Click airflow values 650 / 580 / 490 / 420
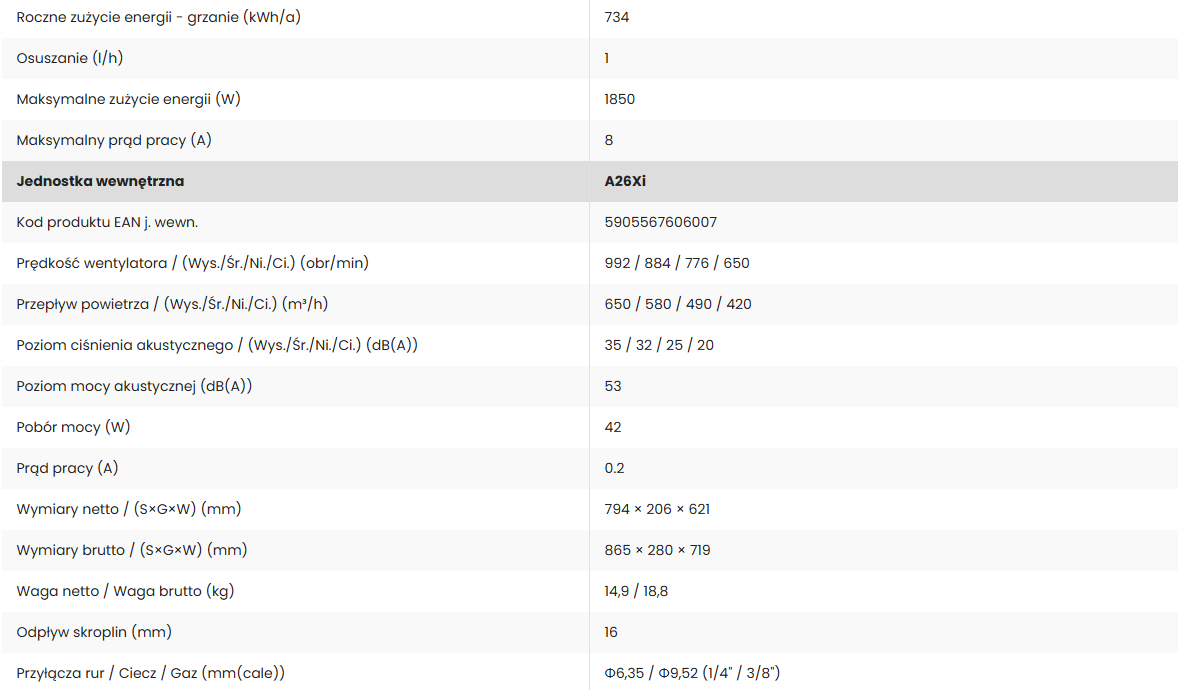 [x=677, y=304]
